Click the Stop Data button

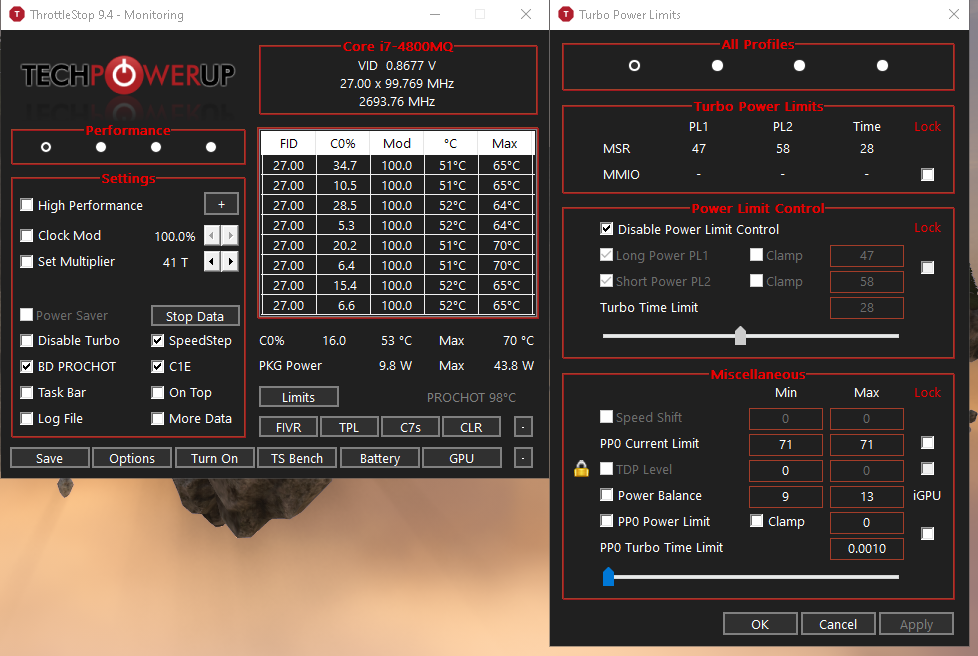195,316
